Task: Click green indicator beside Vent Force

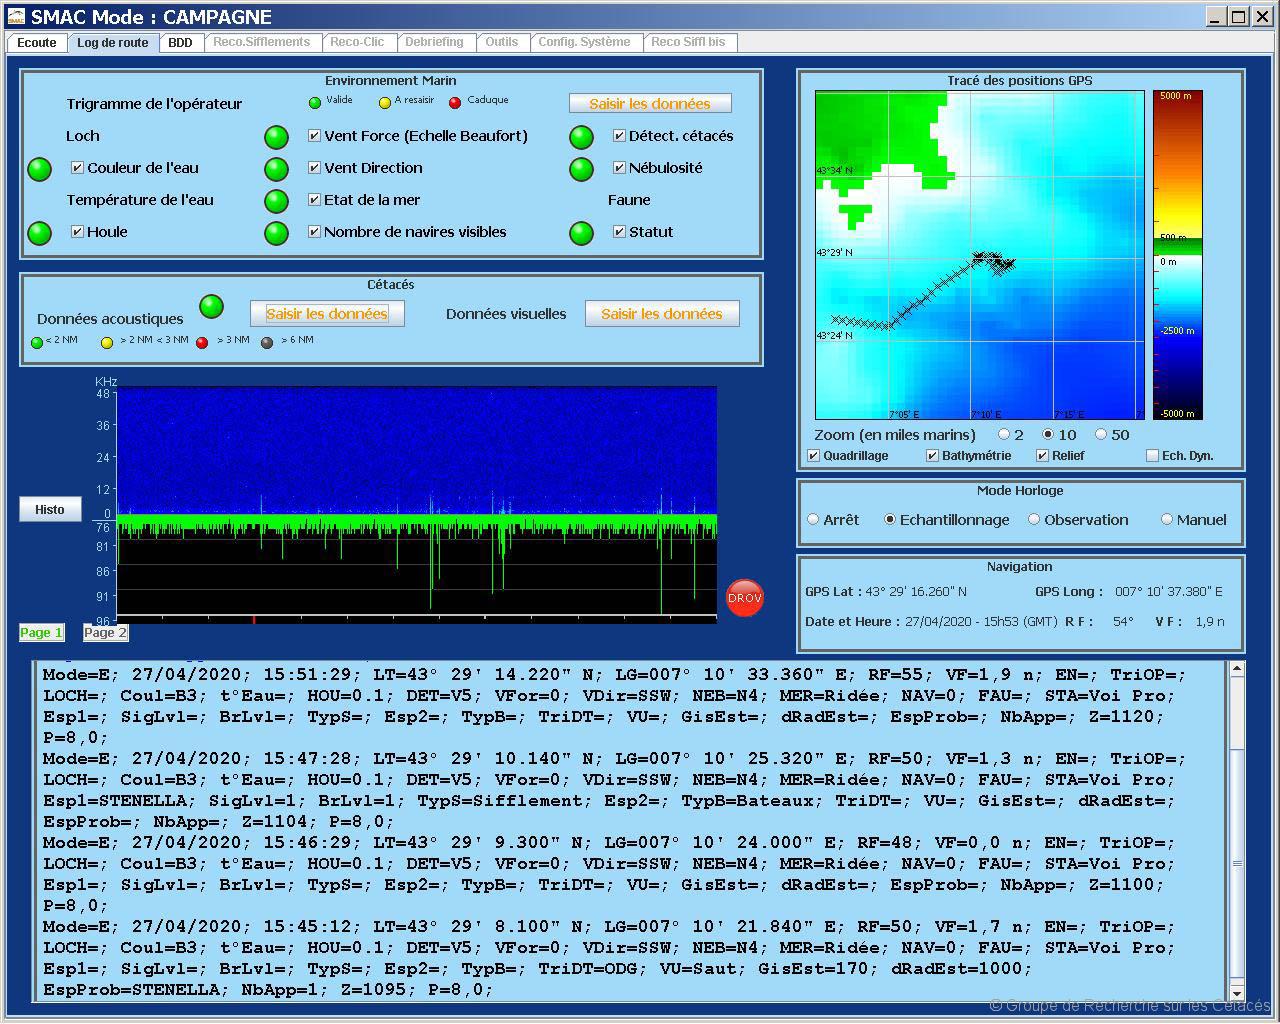Action: pos(276,137)
